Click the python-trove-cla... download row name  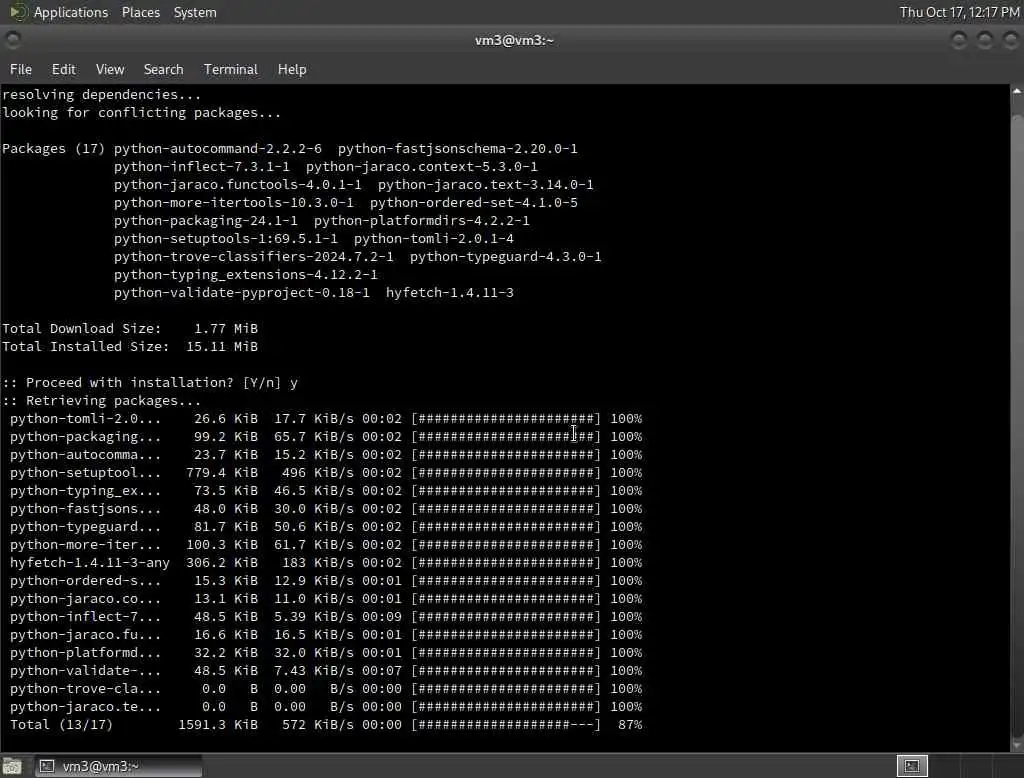[85, 689]
